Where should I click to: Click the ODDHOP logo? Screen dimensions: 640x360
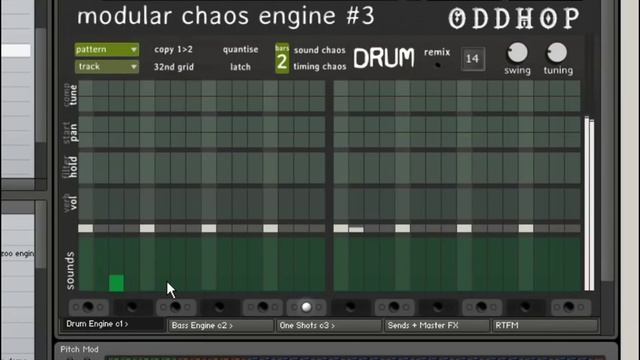(x=514, y=18)
